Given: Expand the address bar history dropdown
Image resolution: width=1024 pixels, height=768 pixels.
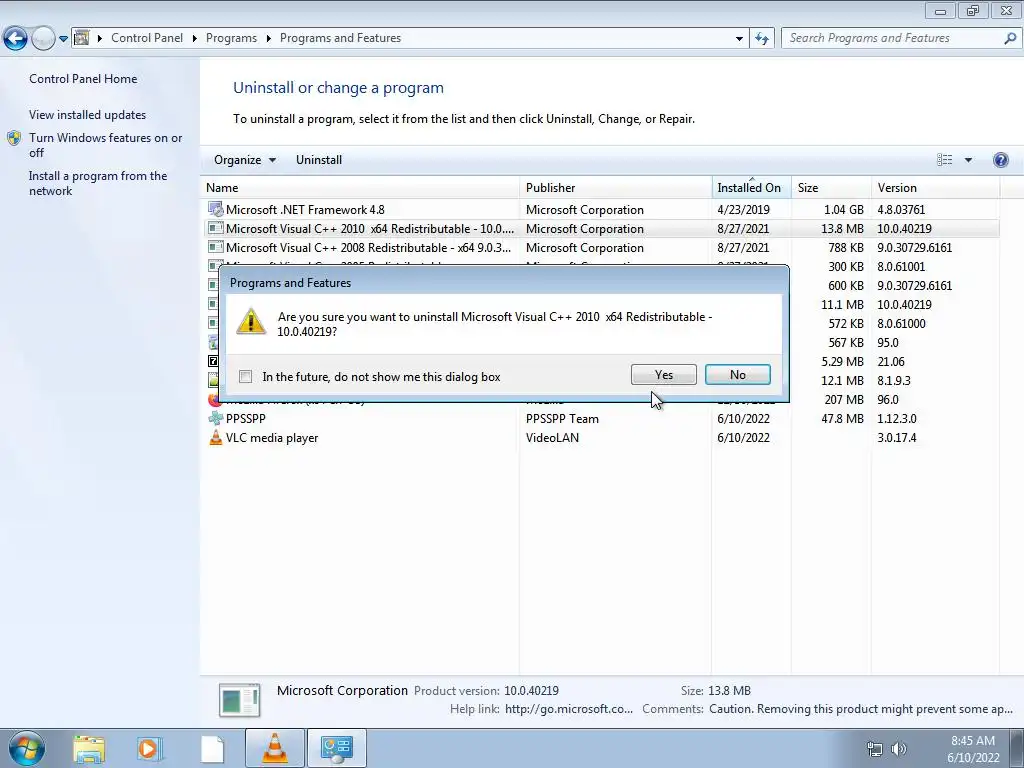Looking at the screenshot, I should click(739, 39).
